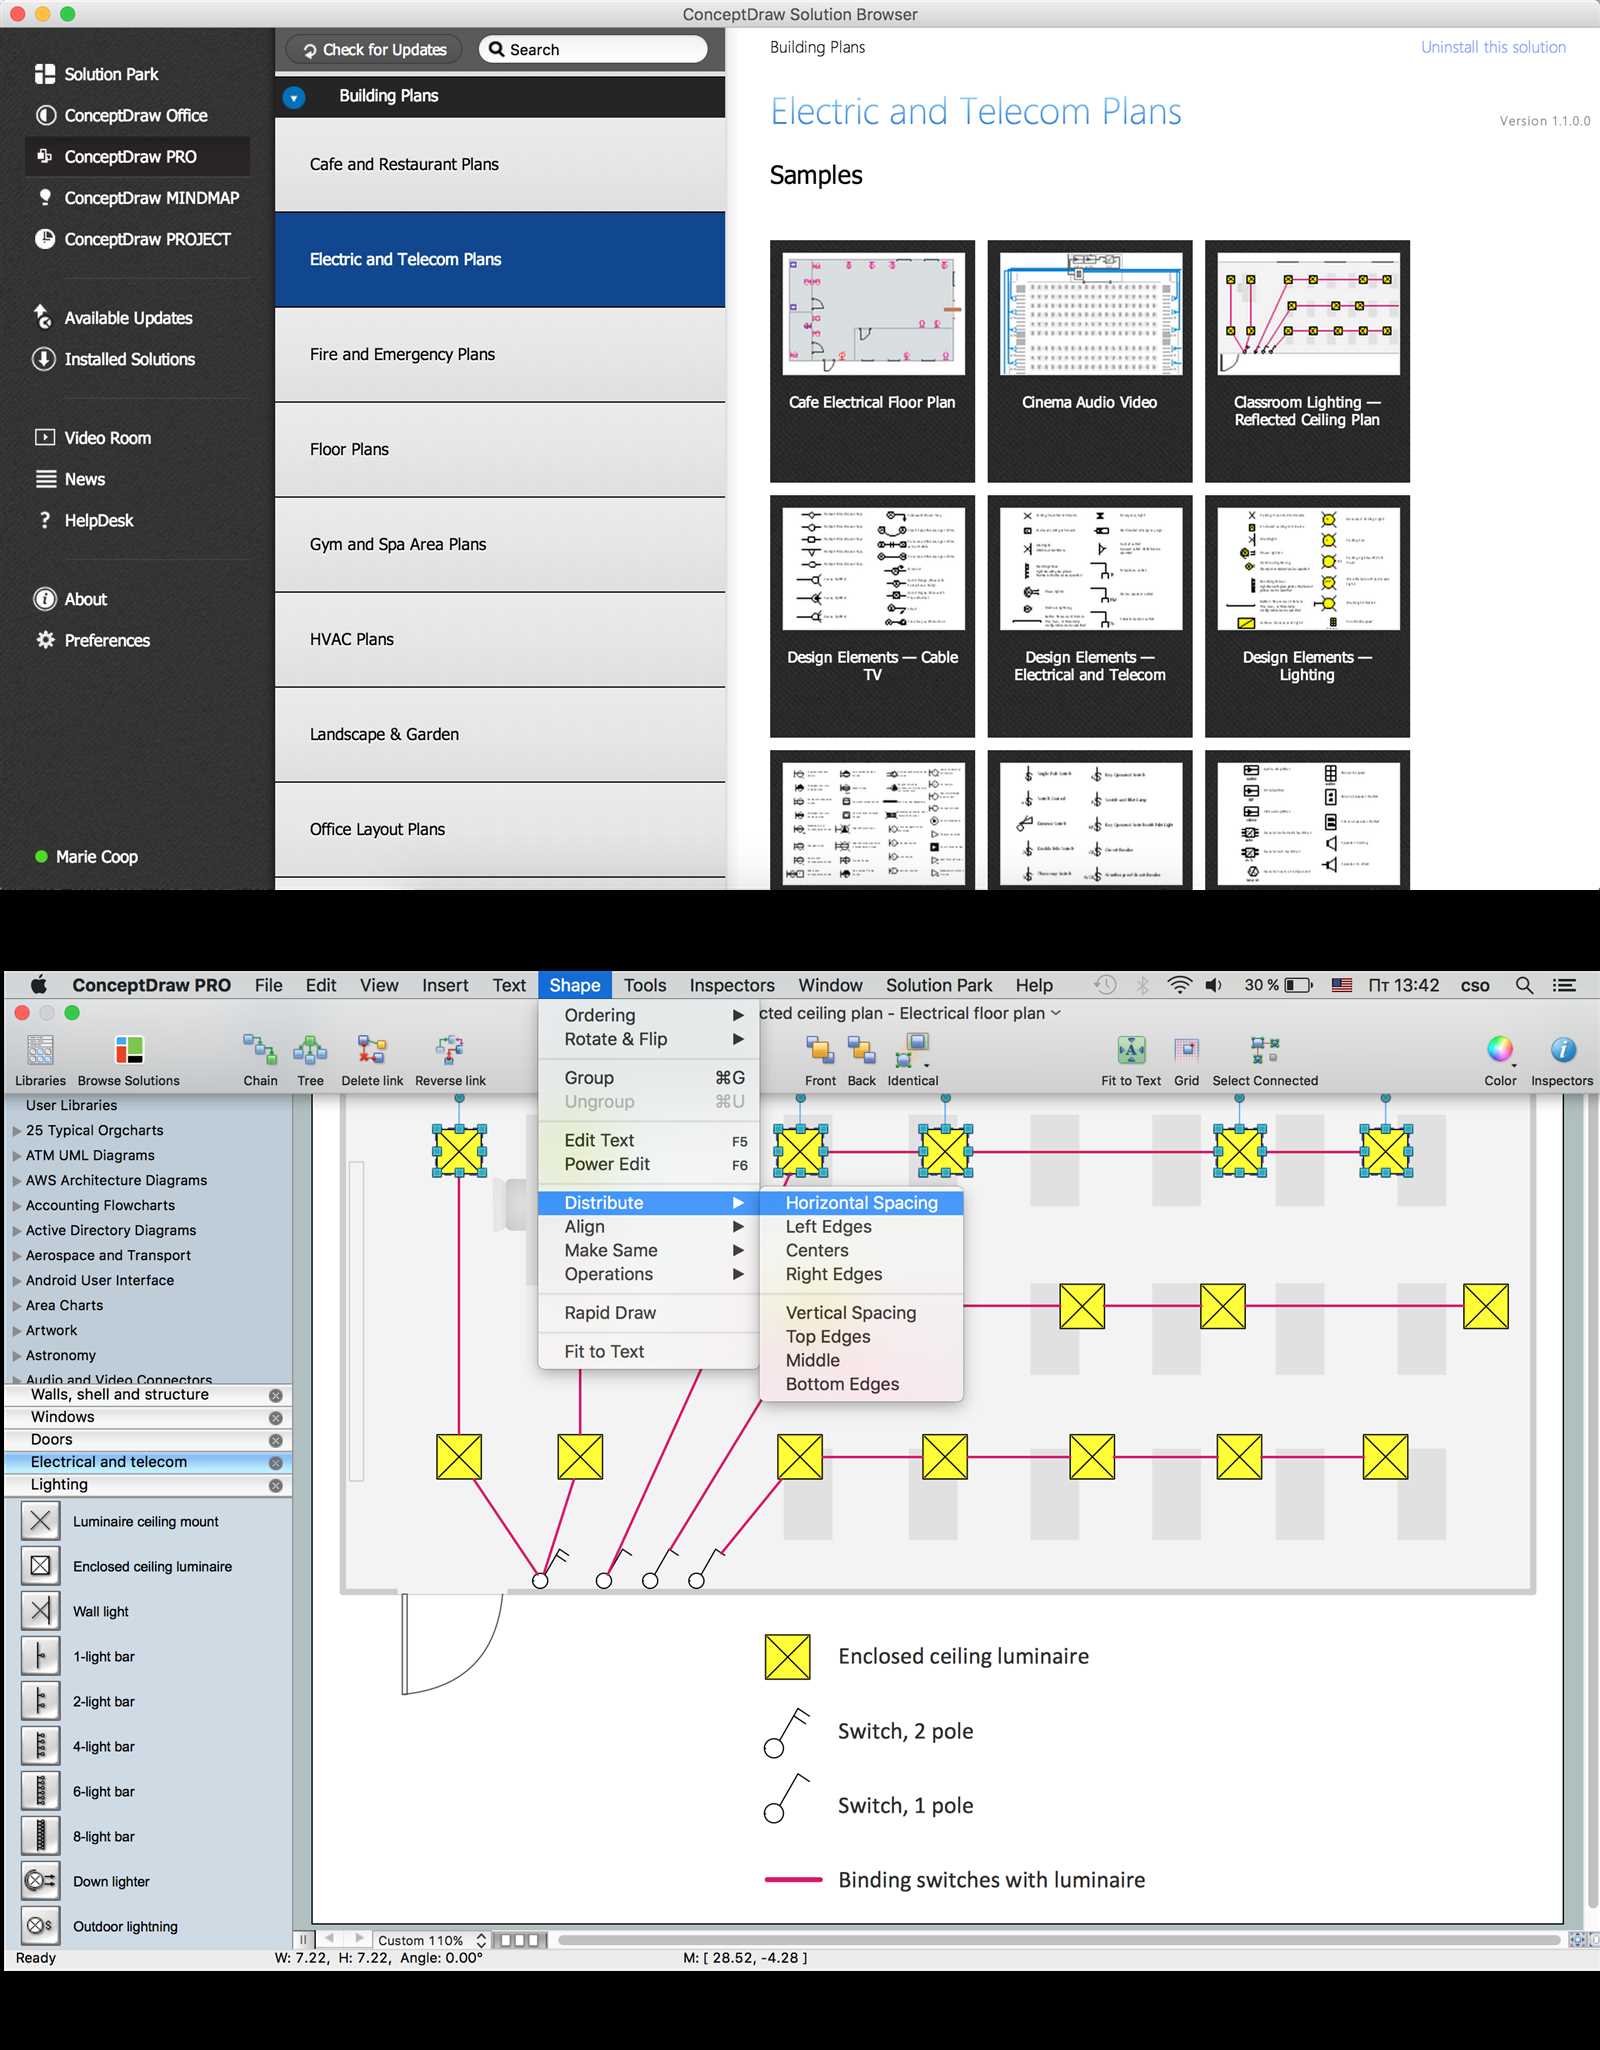Toggle the Grid toolbar icon
Image resolution: width=1600 pixels, height=2050 pixels.
(1186, 1050)
